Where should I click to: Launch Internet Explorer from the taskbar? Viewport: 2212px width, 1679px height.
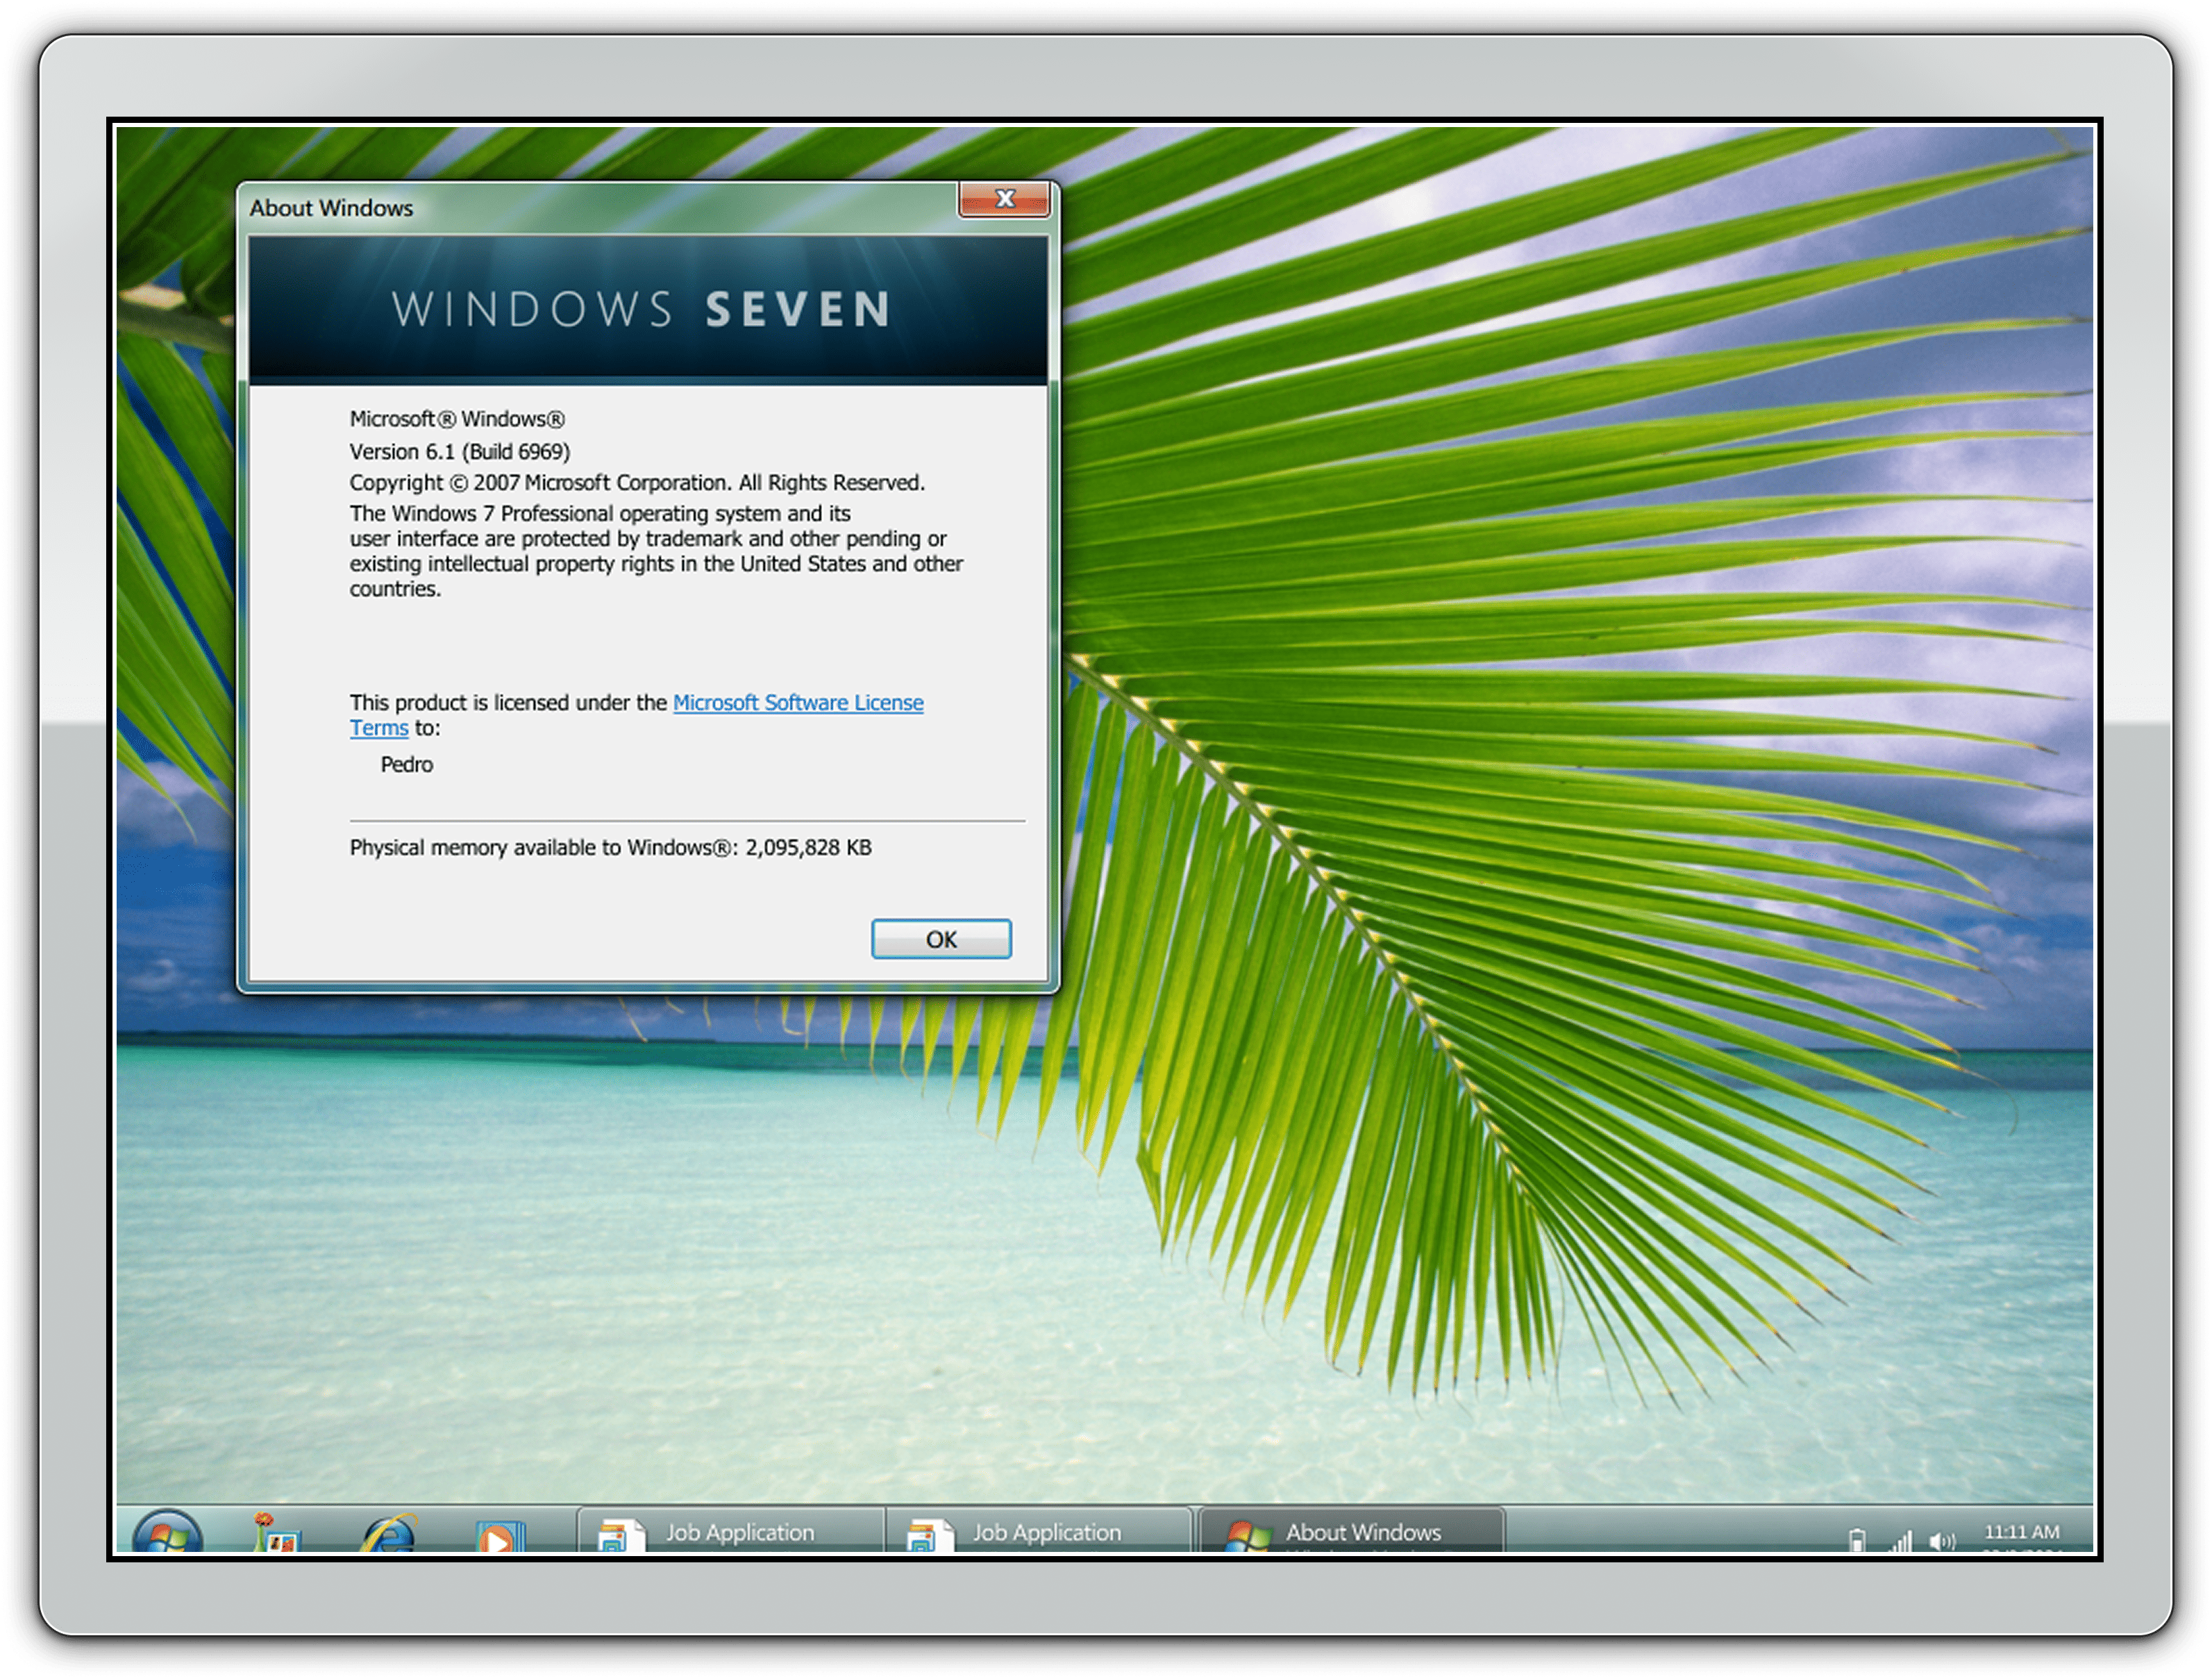coord(390,1533)
